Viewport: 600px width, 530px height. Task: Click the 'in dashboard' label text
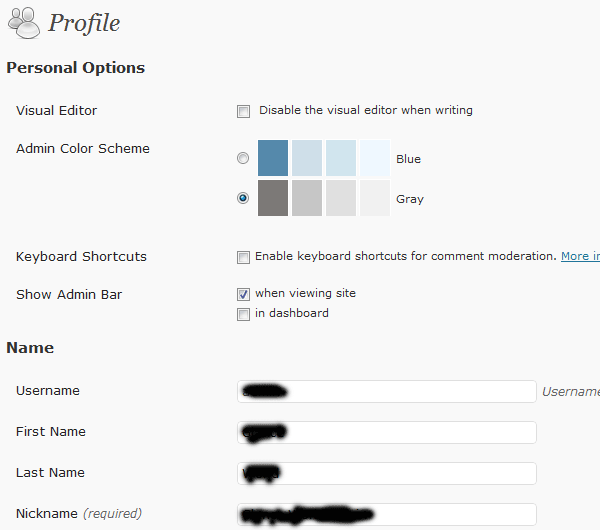click(292, 313)
